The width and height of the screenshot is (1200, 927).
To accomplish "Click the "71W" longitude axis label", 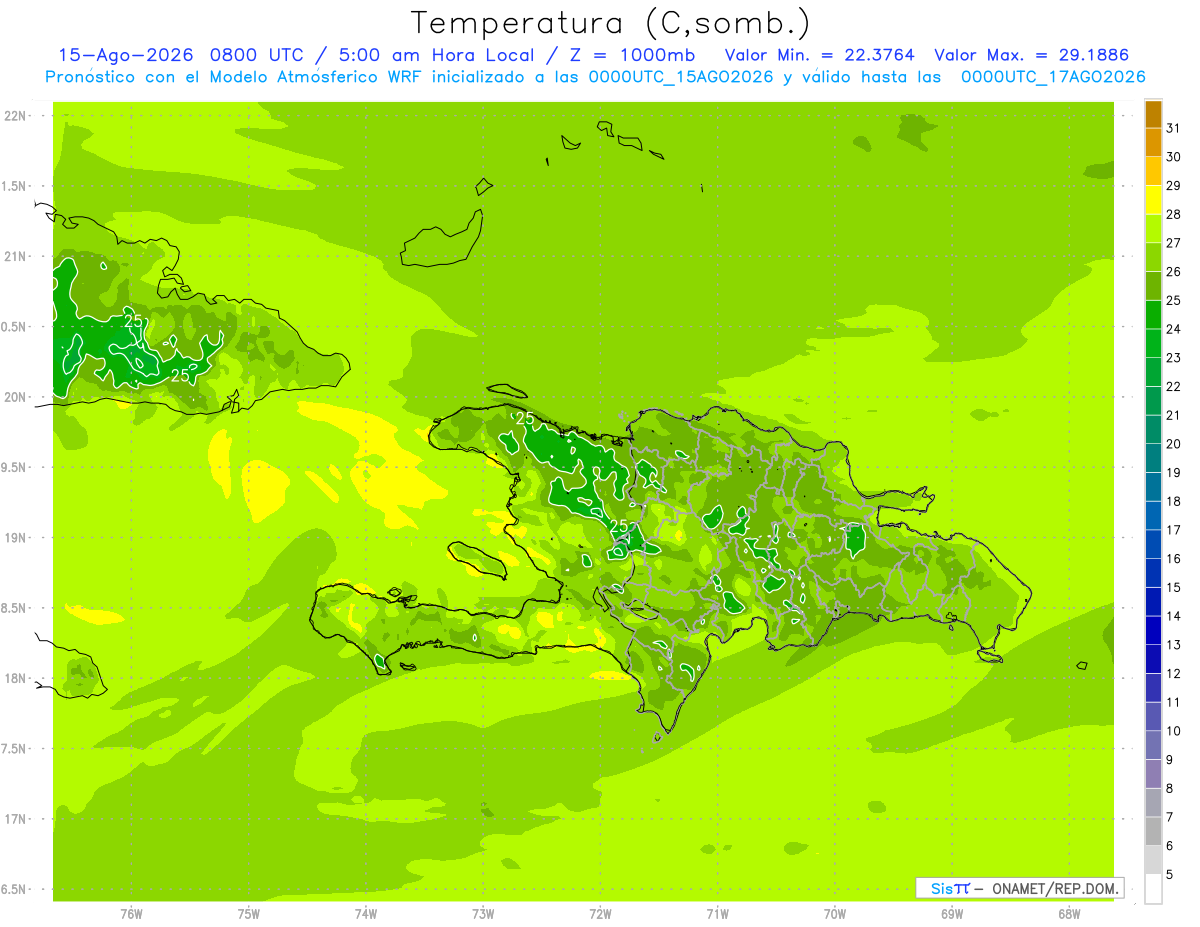I will pyautogui.click(x=717, y=913).
